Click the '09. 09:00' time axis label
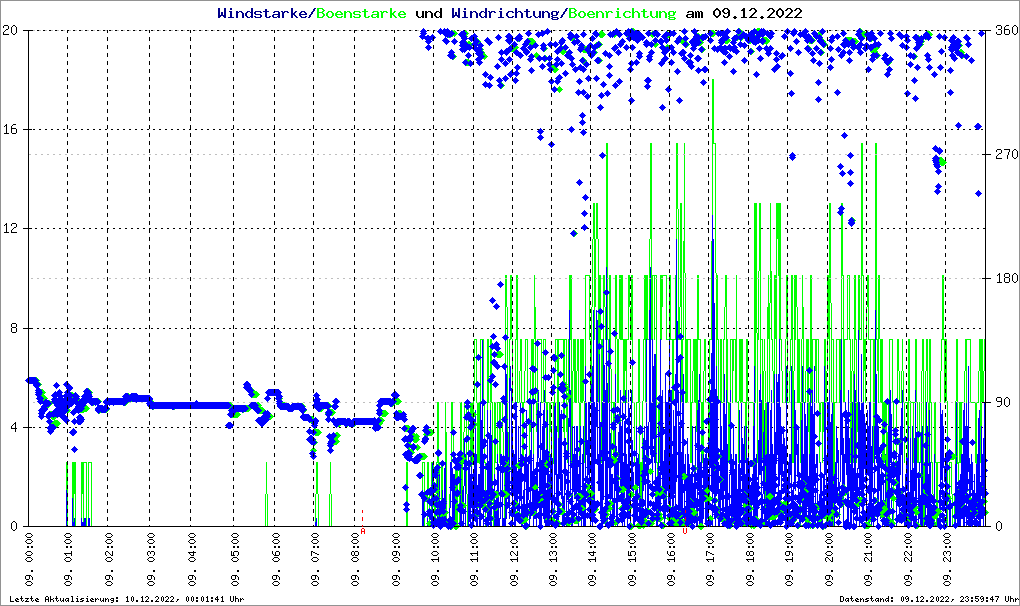 [396, 560]
